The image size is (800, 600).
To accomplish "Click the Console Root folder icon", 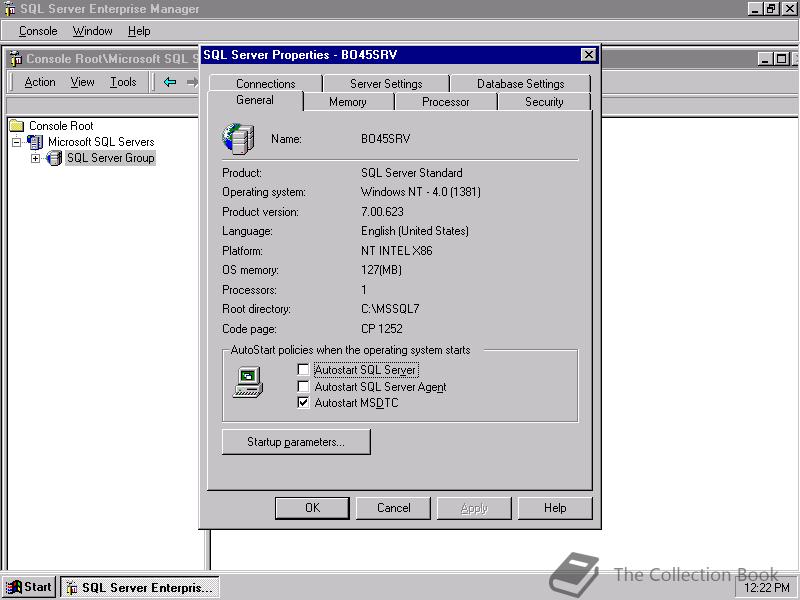I will point(17,126).
